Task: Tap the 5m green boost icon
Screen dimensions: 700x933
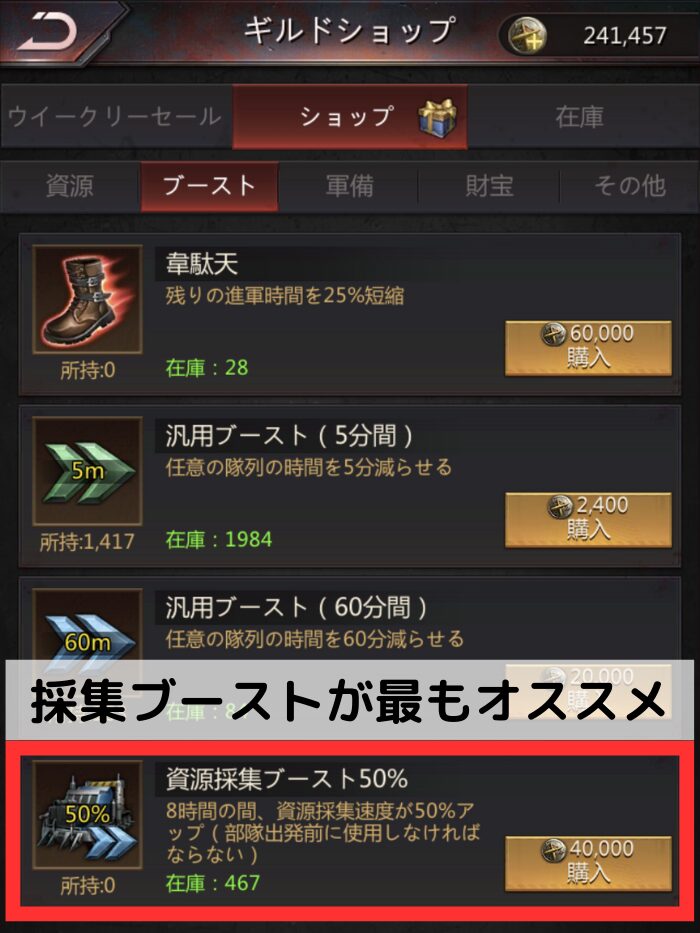Action: tap(88, 471)
